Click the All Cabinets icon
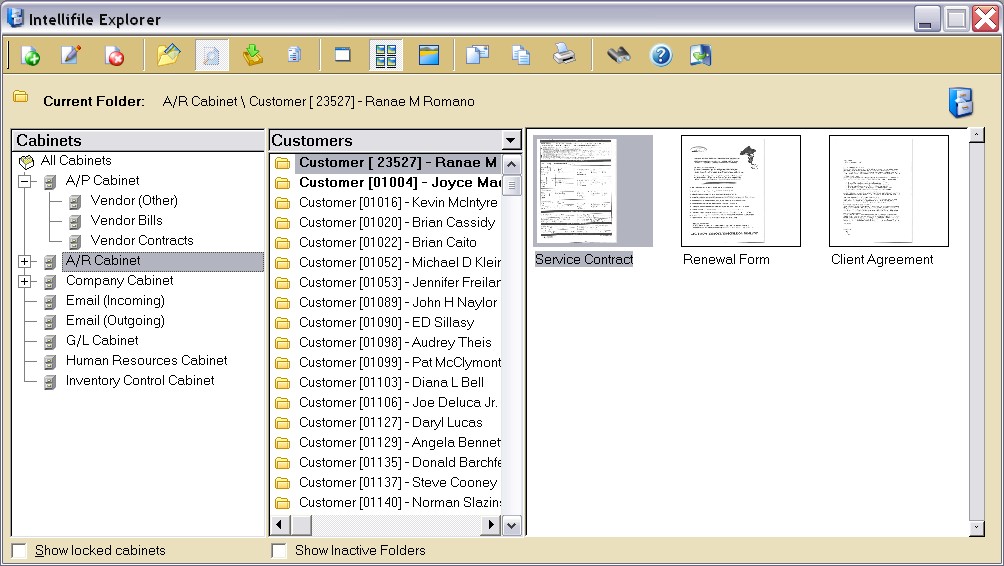 coord(26,161)
